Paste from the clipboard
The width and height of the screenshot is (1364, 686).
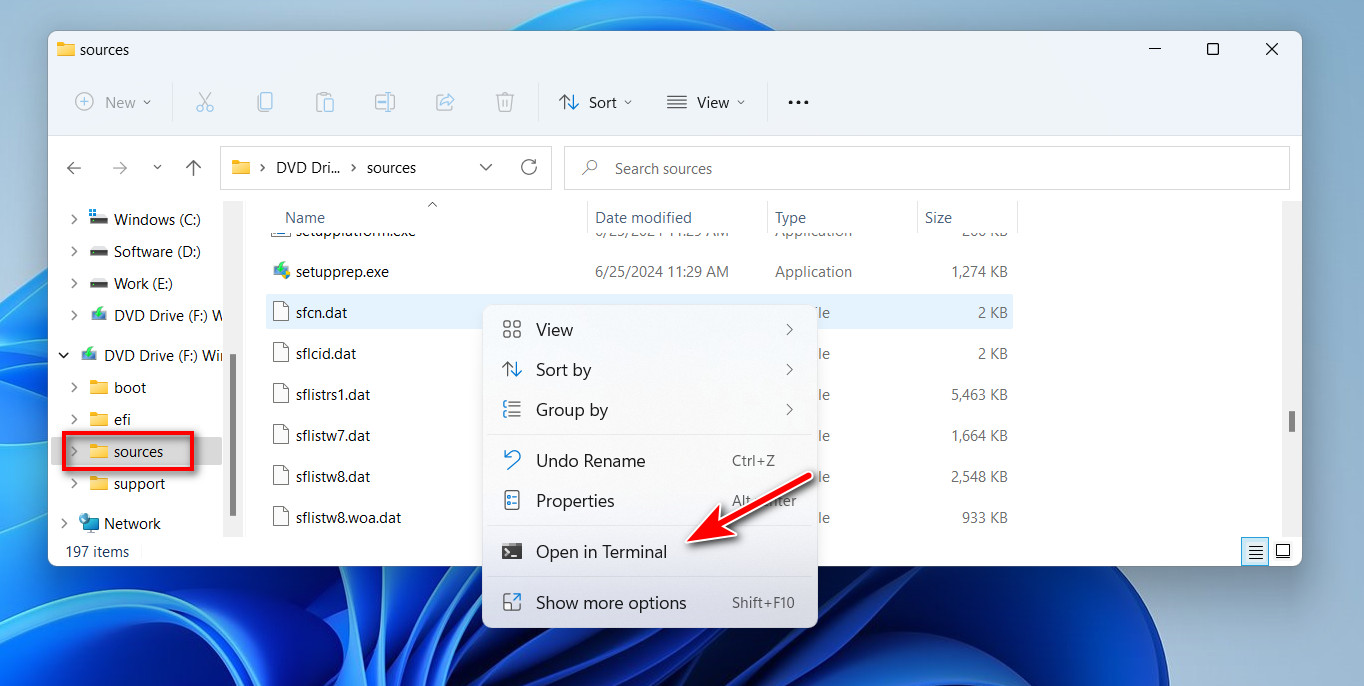pyautogui.click(x=324, y=101)
